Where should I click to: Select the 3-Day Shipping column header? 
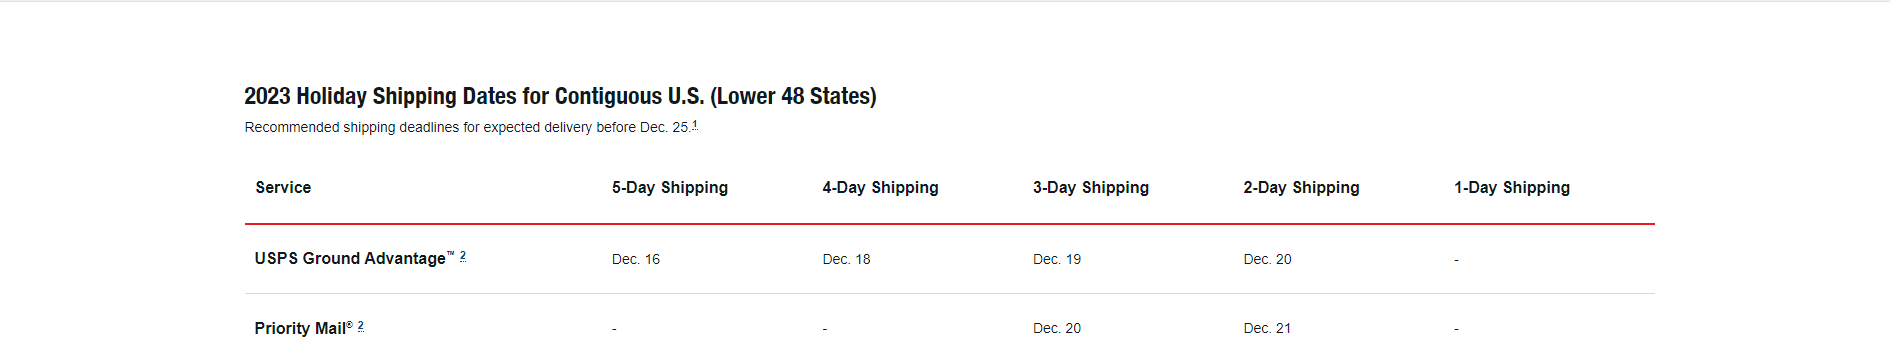1091,188
